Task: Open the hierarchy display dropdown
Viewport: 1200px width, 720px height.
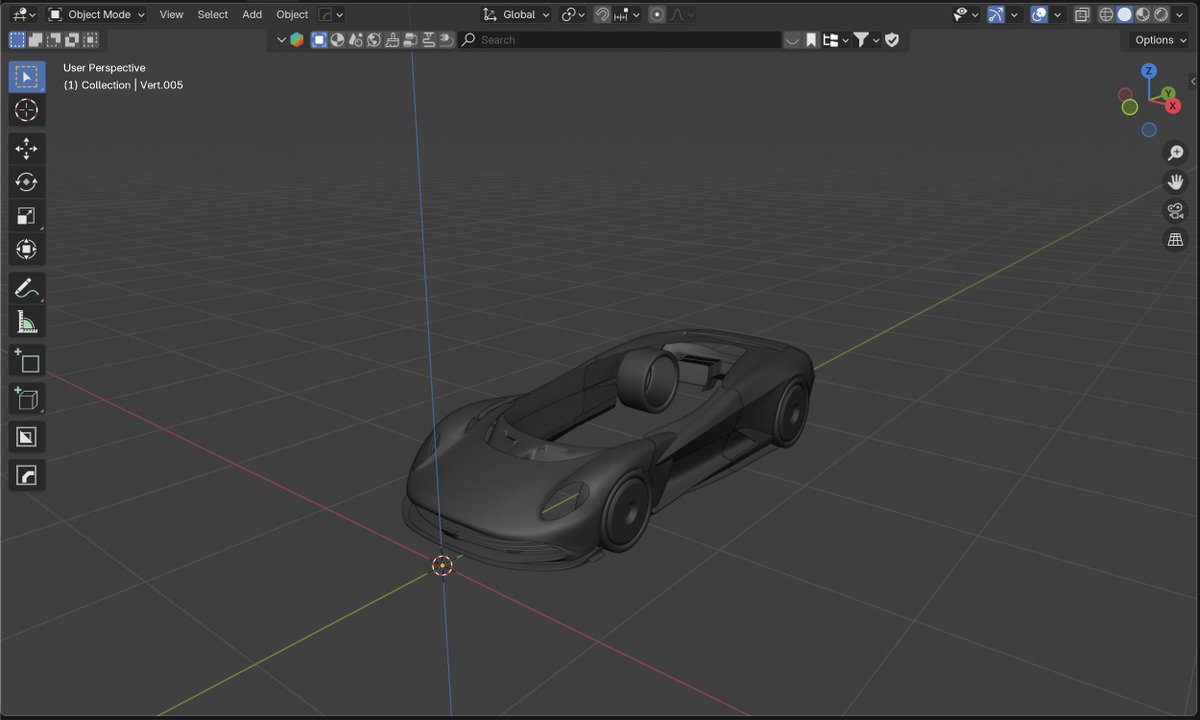Action: [835, 40]
